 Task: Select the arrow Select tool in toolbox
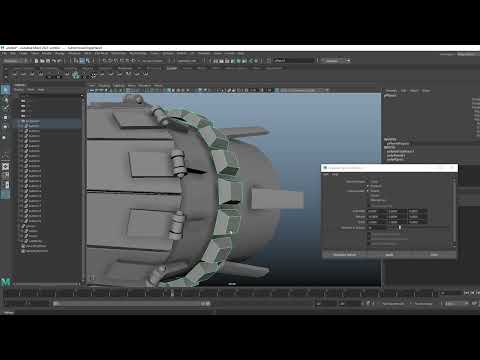(5, 89)
